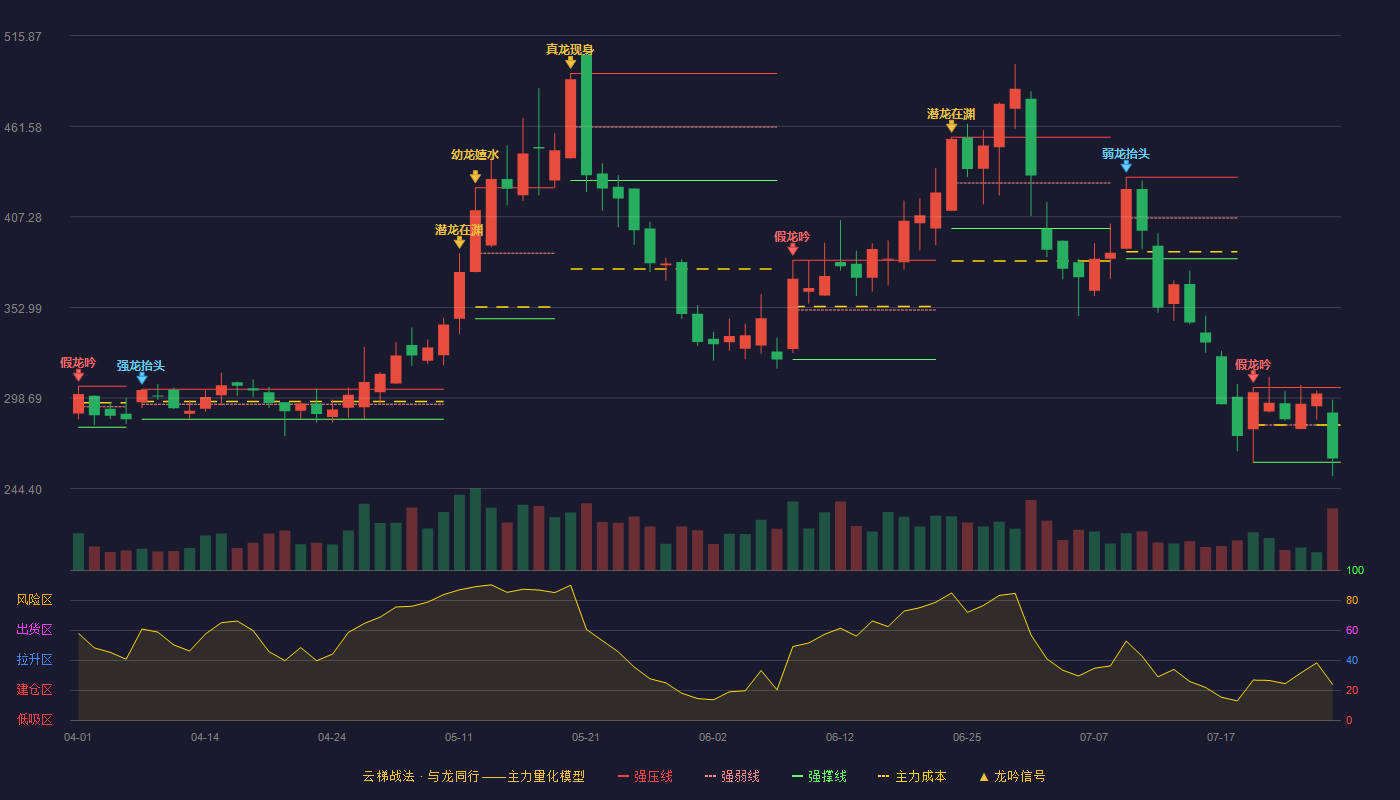
Task: Toggle the 强压线 legend series
Action: pyautogui.click(x=645, y=776)
